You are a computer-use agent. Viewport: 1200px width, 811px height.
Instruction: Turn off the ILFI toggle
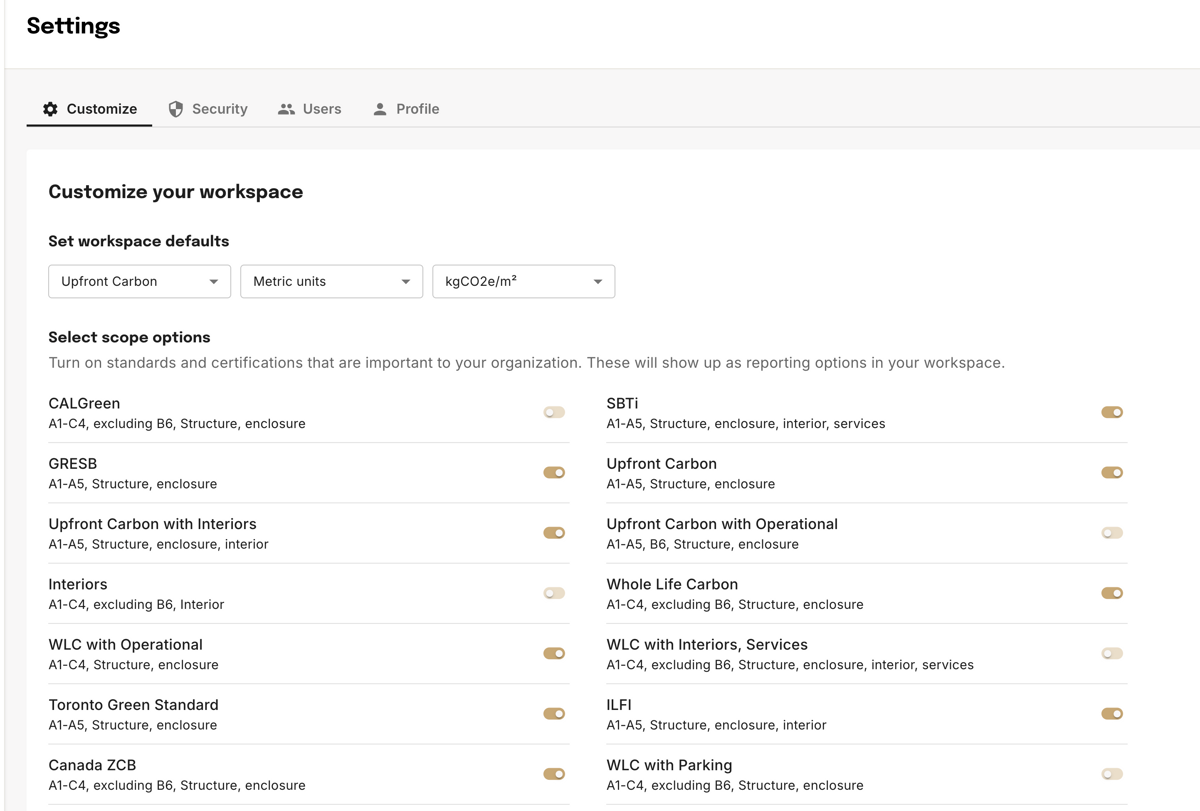pos(1112,713)
